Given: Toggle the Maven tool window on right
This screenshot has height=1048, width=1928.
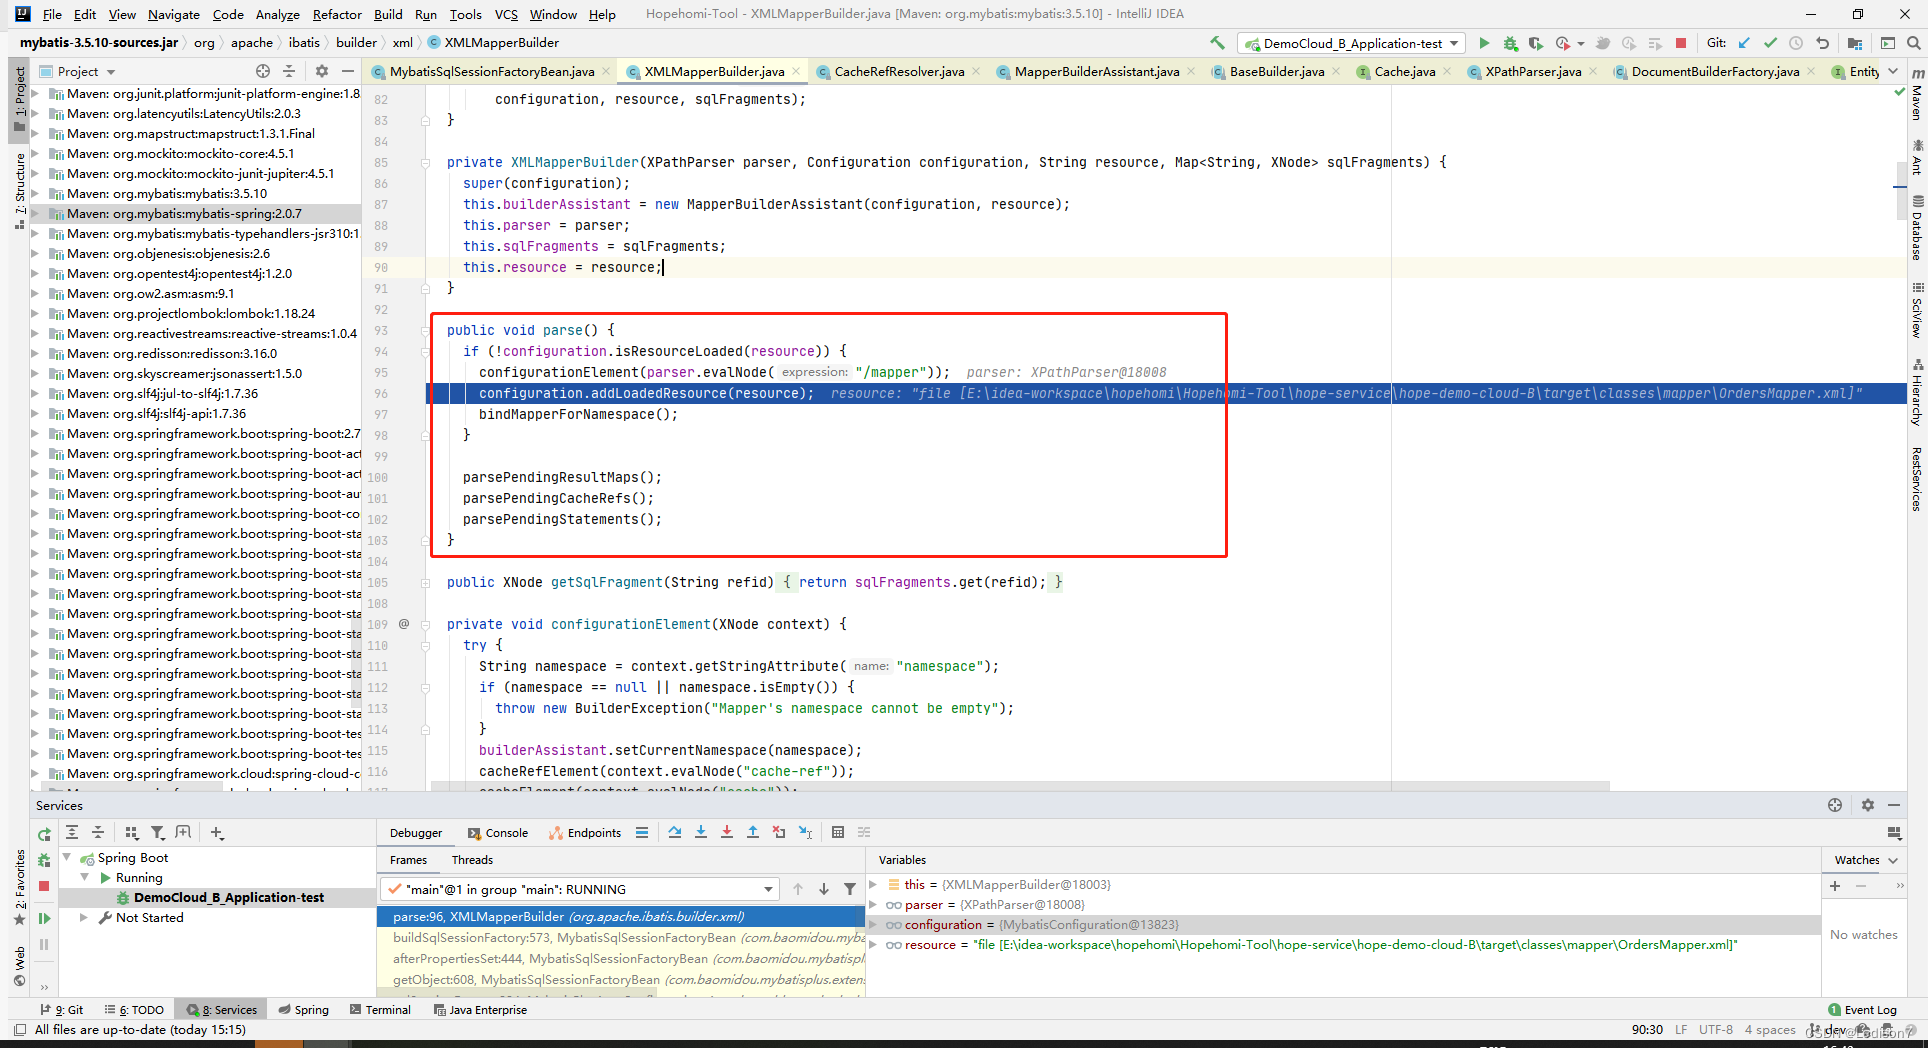Looking at the screenshot, I should coord(1917,95).
